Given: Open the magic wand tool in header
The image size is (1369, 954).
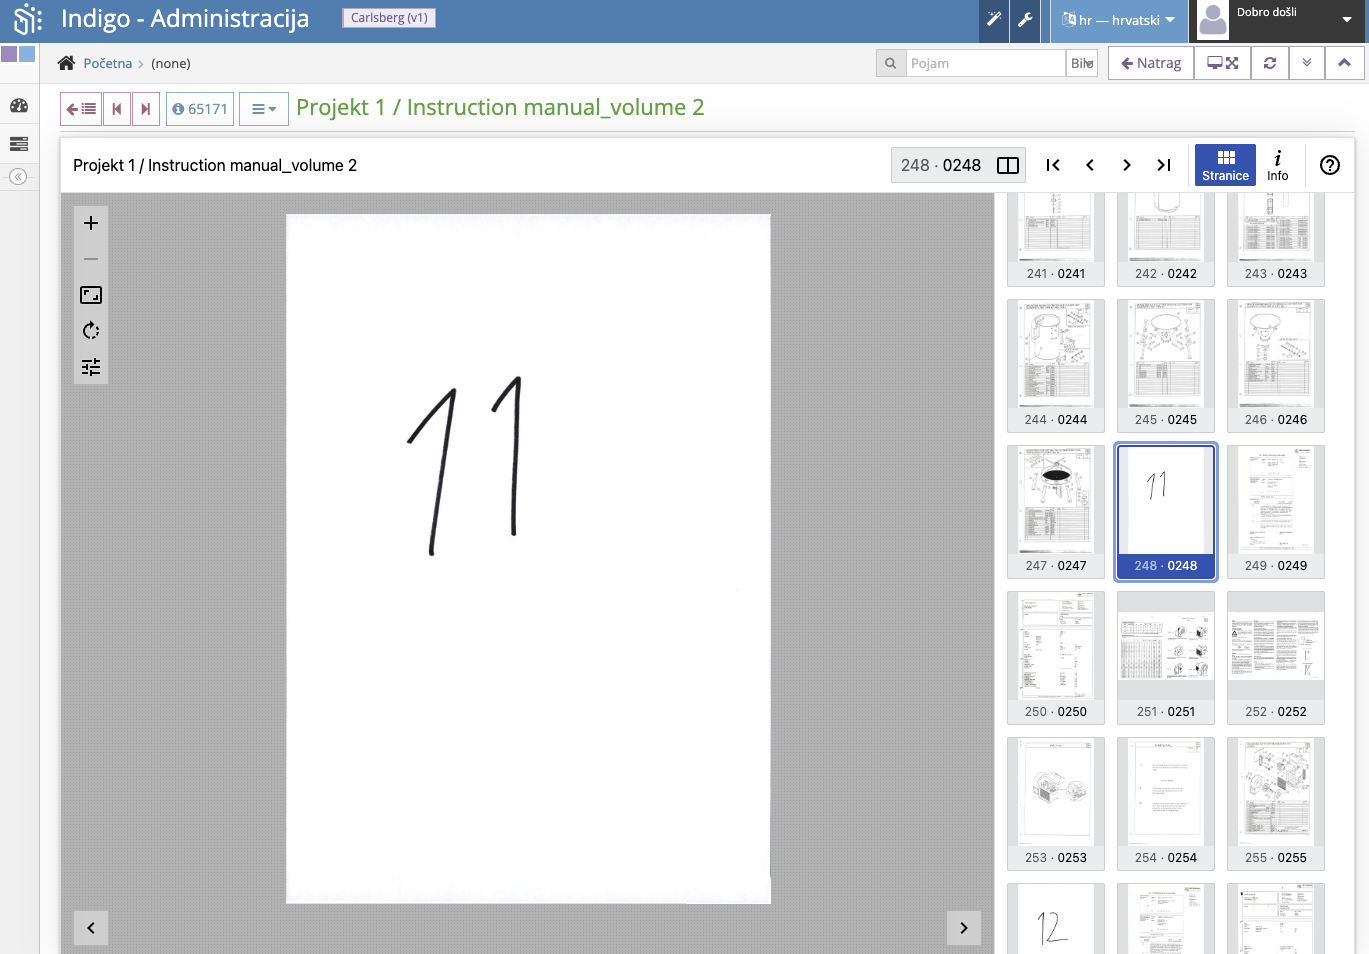Looking at the screenshot, I should [x=994, y=20].
